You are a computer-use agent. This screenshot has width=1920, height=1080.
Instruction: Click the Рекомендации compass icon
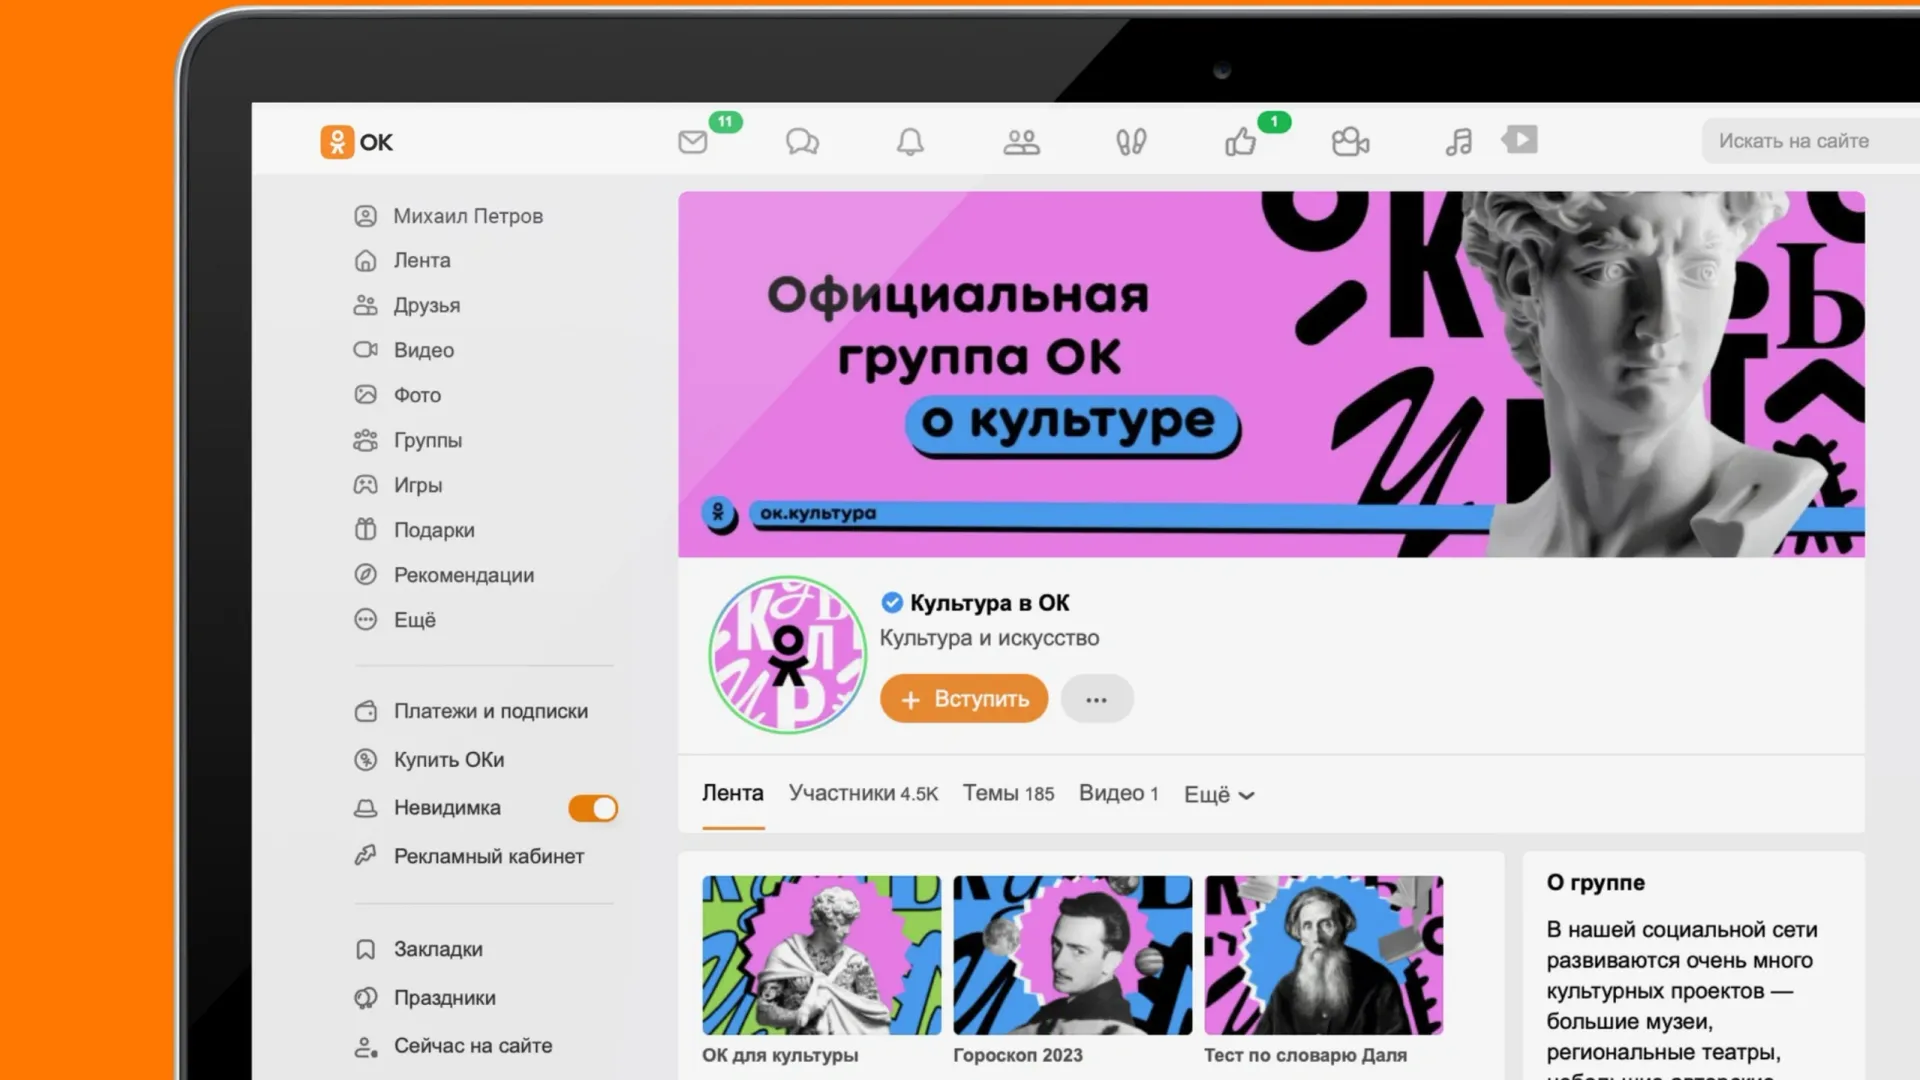(366, 575)
